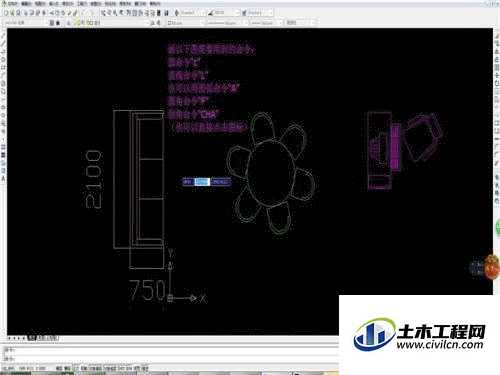Open the Layer Properties Manager icon
The image size is (500, 375).
click(52, 23)
